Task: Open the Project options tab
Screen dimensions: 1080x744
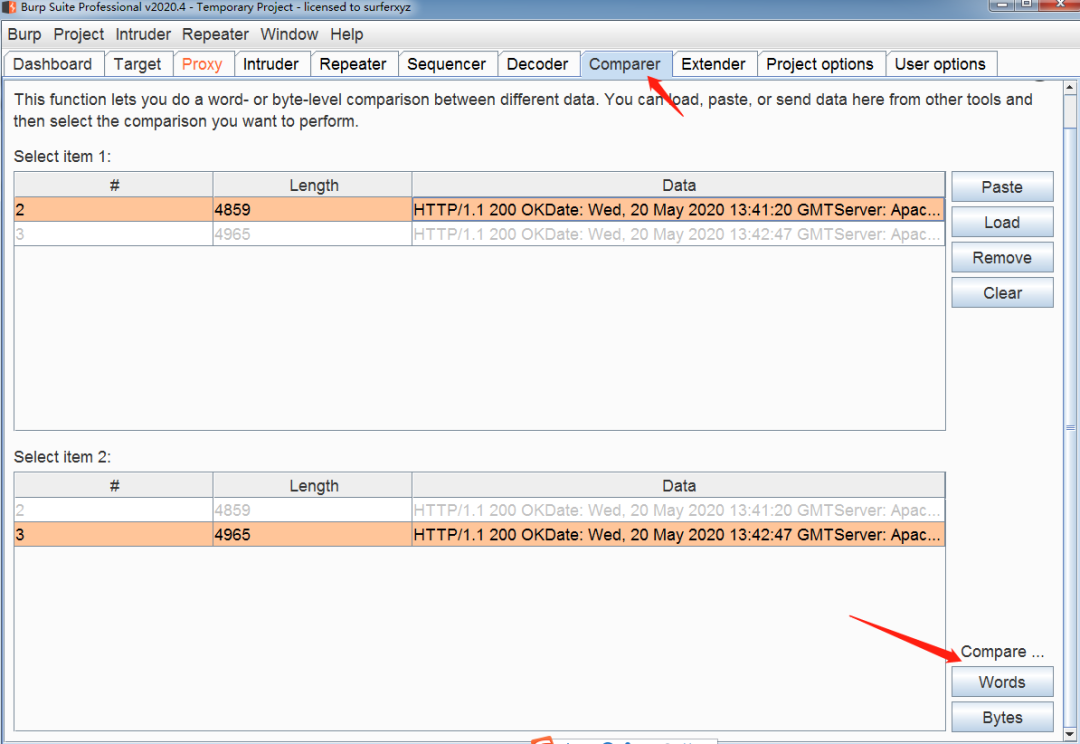Action: [820, 64]
